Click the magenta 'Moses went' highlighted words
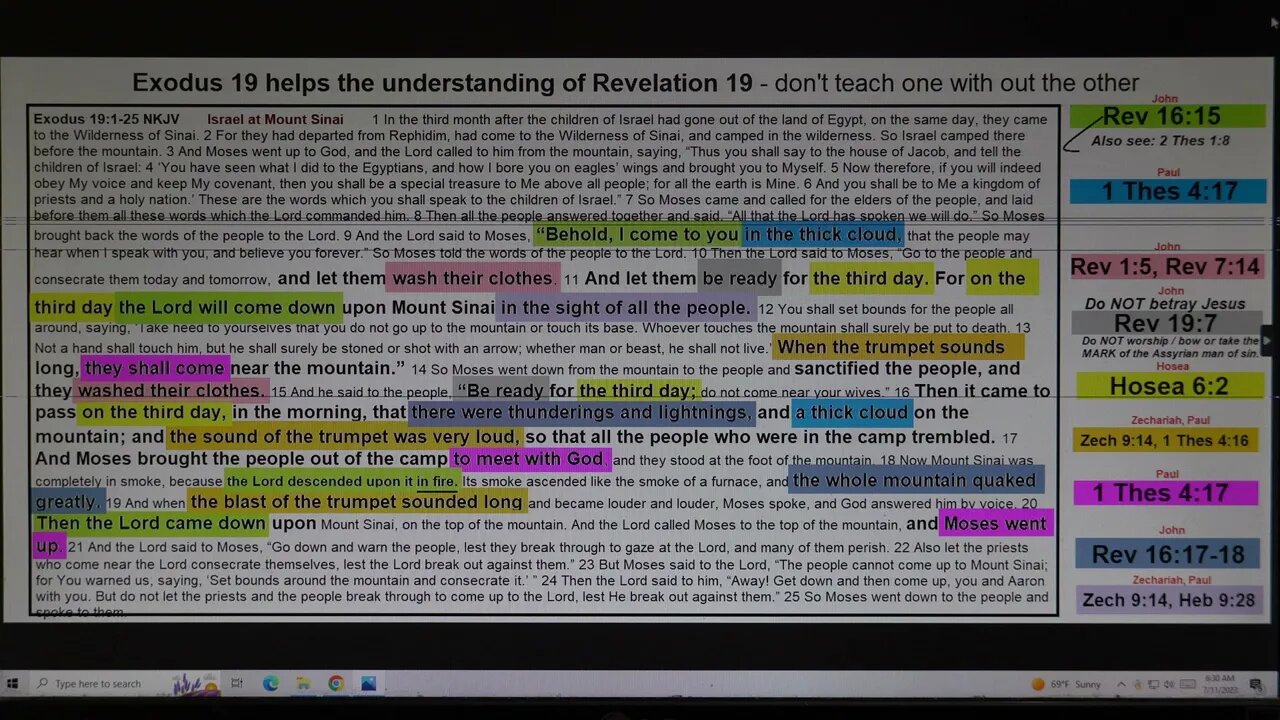The height and width of the screenshot is (720, 1280). tap(996, 523)
